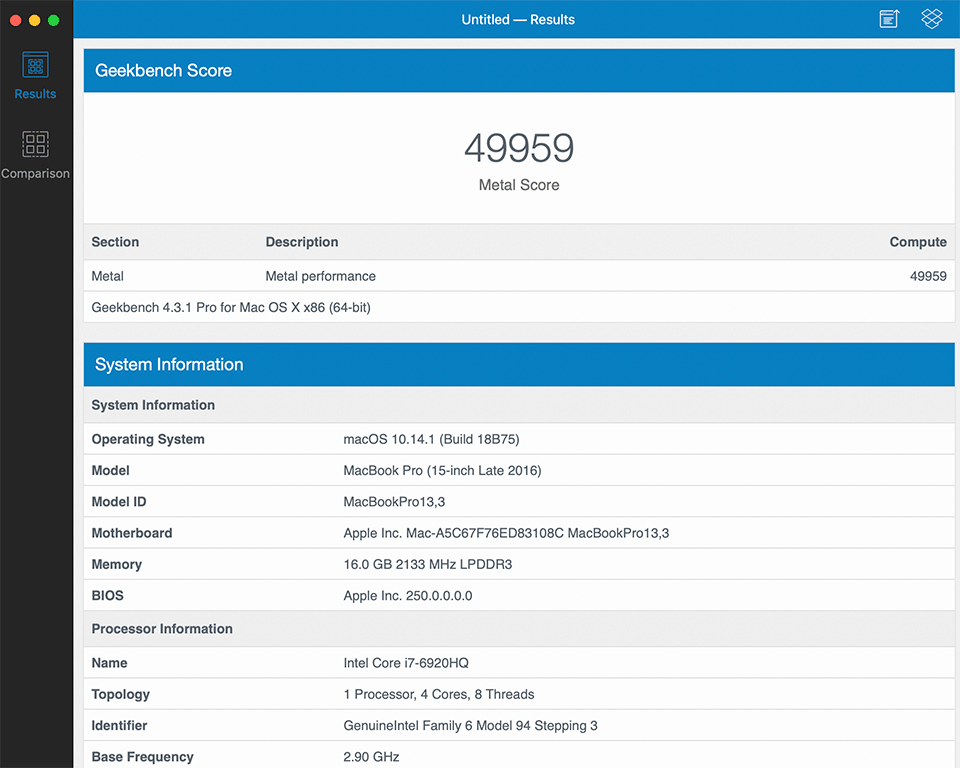Screen dimensions: 960x768
Task: Click the Base Frequency label
Action: tap(143, 756)
